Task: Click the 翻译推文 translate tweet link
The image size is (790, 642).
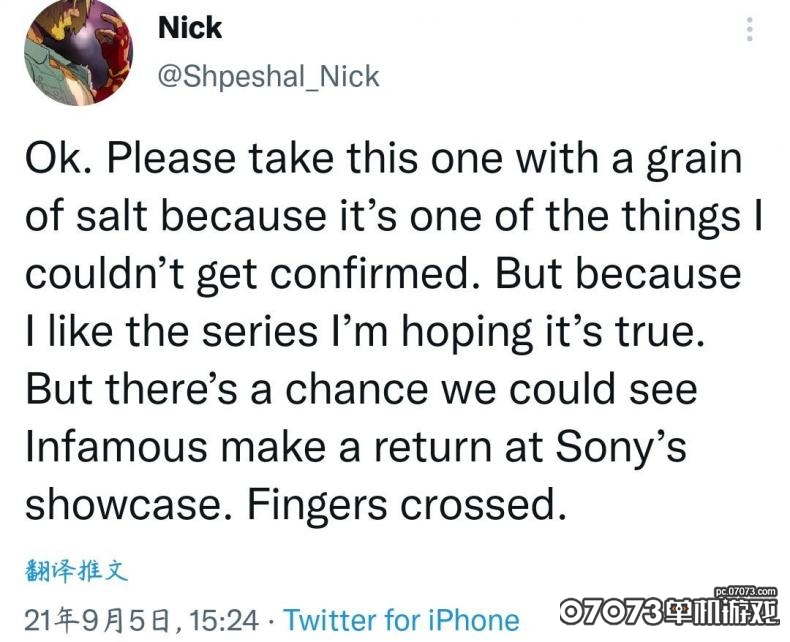Action: tap(76, 571)
